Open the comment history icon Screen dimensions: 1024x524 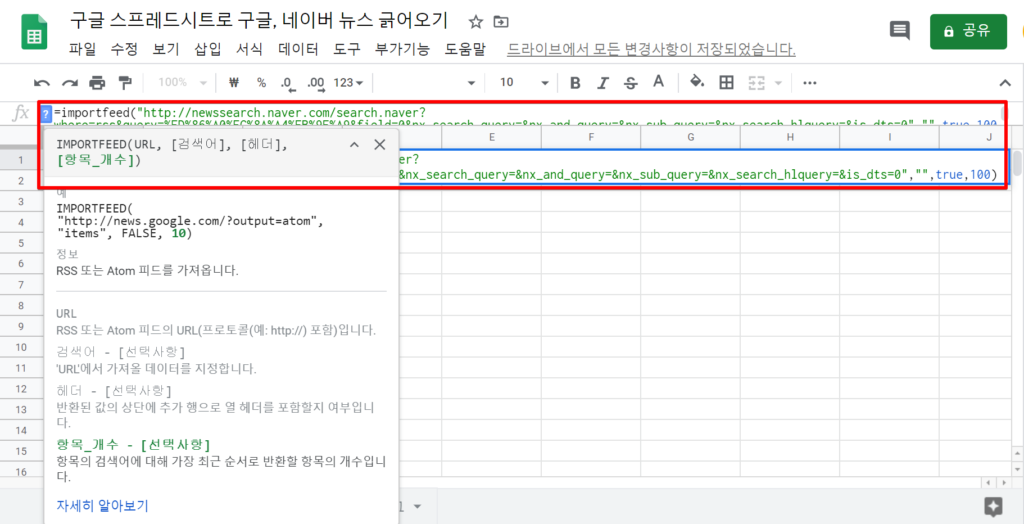coord(900,30)
